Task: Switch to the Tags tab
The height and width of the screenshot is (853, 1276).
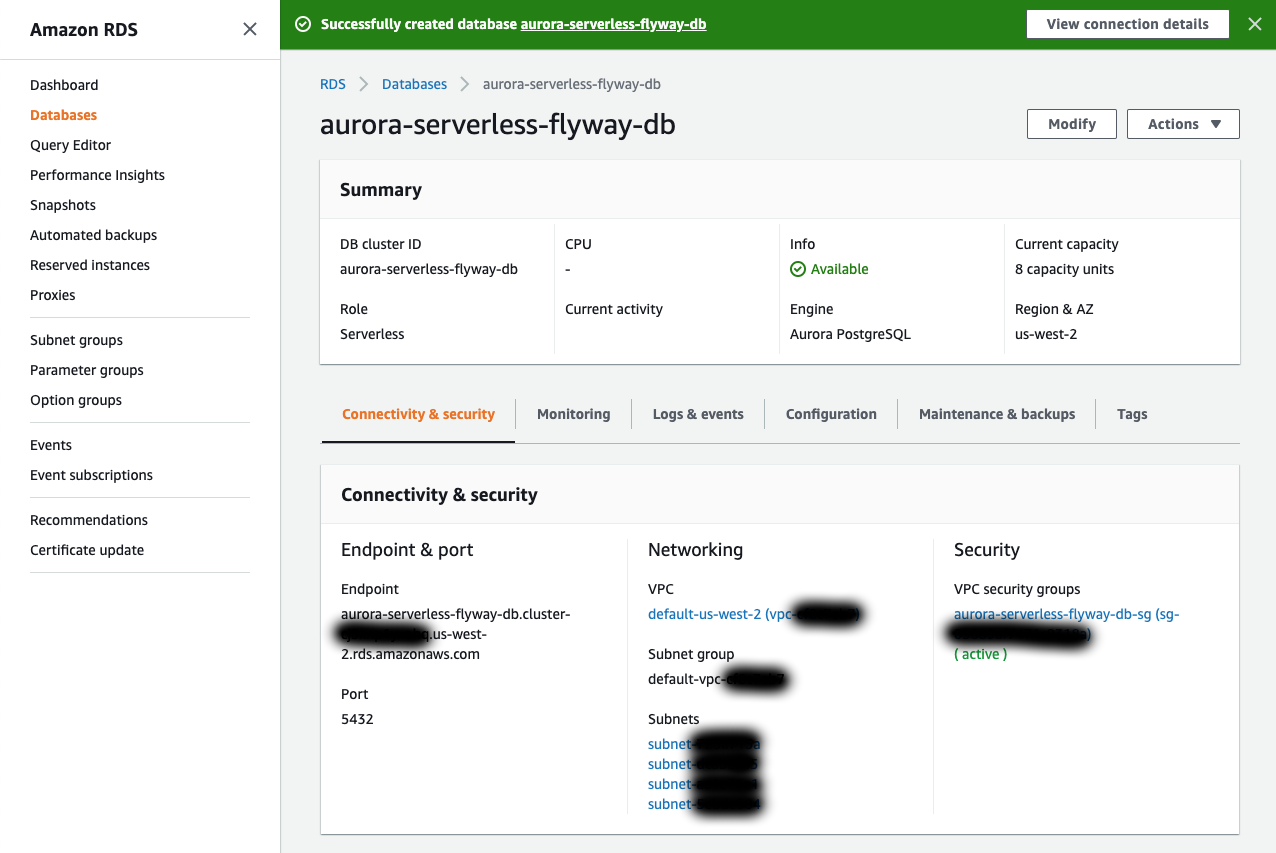Action: (x=1132, y=414)
